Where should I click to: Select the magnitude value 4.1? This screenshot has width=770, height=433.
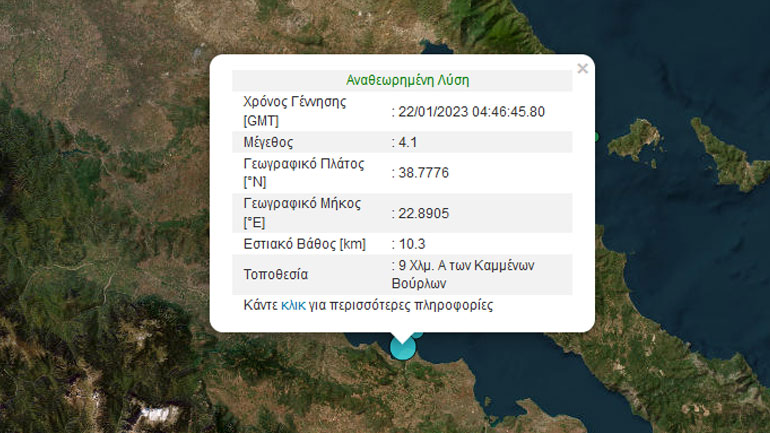(x=408, y=142)
